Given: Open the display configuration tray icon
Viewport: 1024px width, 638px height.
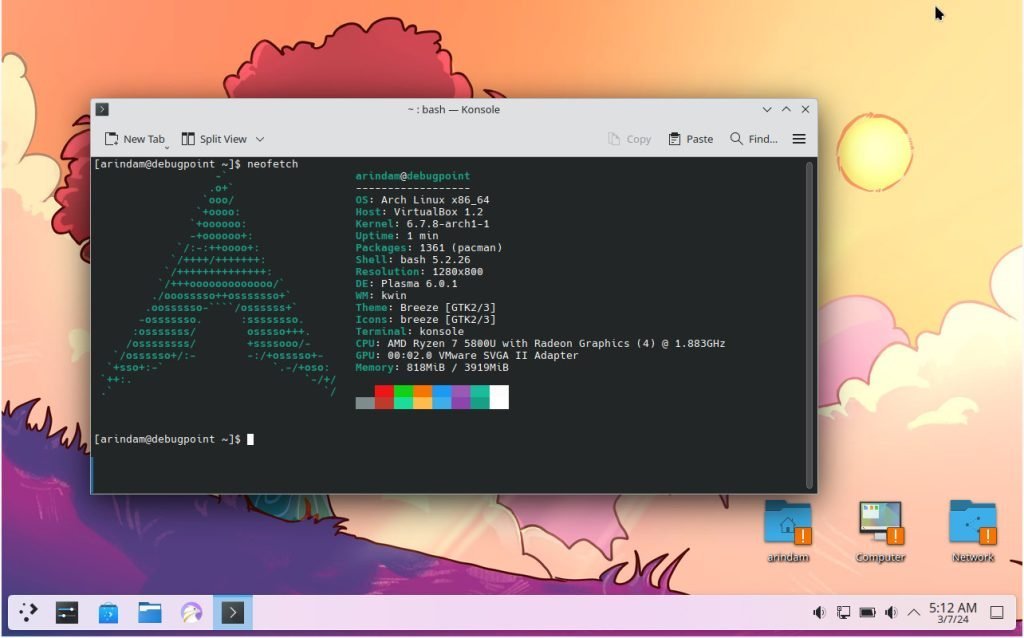Looking at the screenshot, I should click(x=843, y=613).
